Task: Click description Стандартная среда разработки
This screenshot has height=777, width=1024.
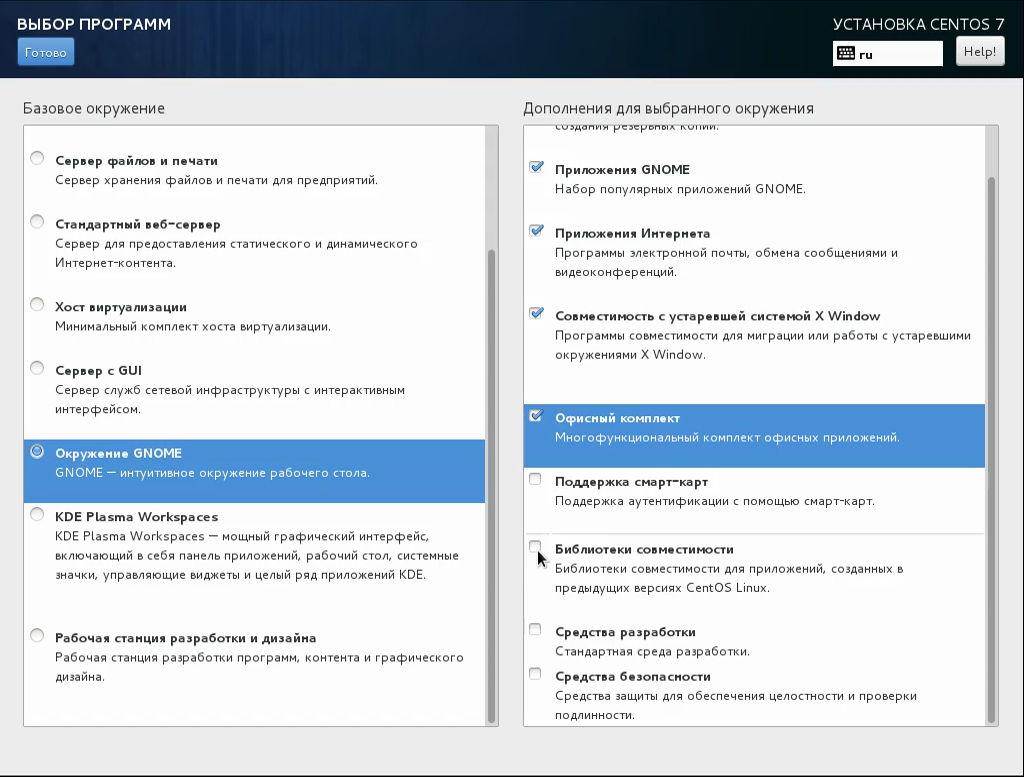Action: [652, 652]
